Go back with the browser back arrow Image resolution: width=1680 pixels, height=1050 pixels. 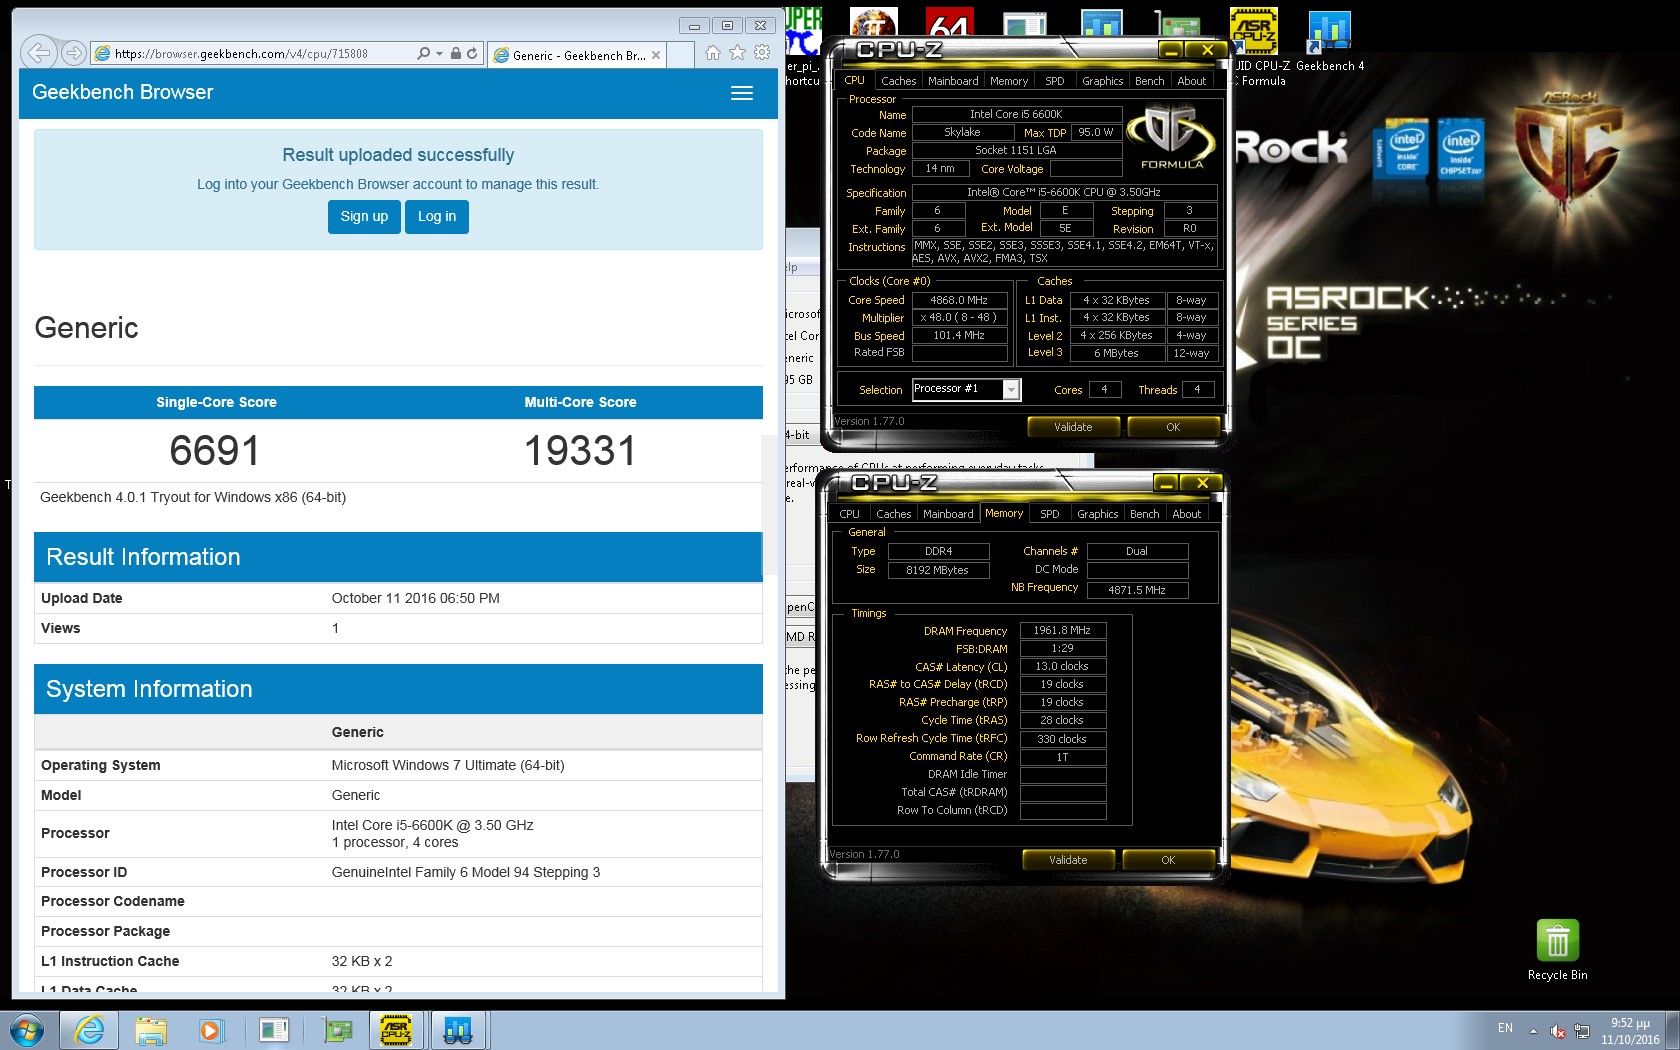38,53
